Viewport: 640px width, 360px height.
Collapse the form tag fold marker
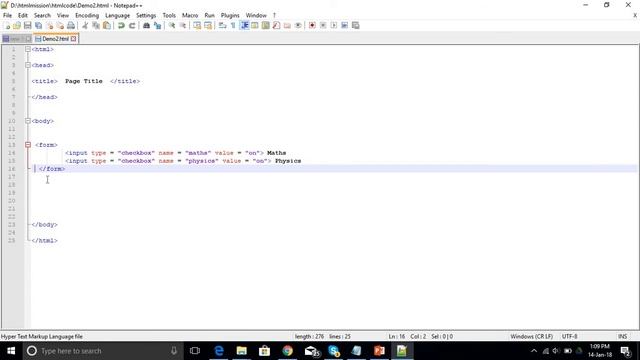coord(28,145)
